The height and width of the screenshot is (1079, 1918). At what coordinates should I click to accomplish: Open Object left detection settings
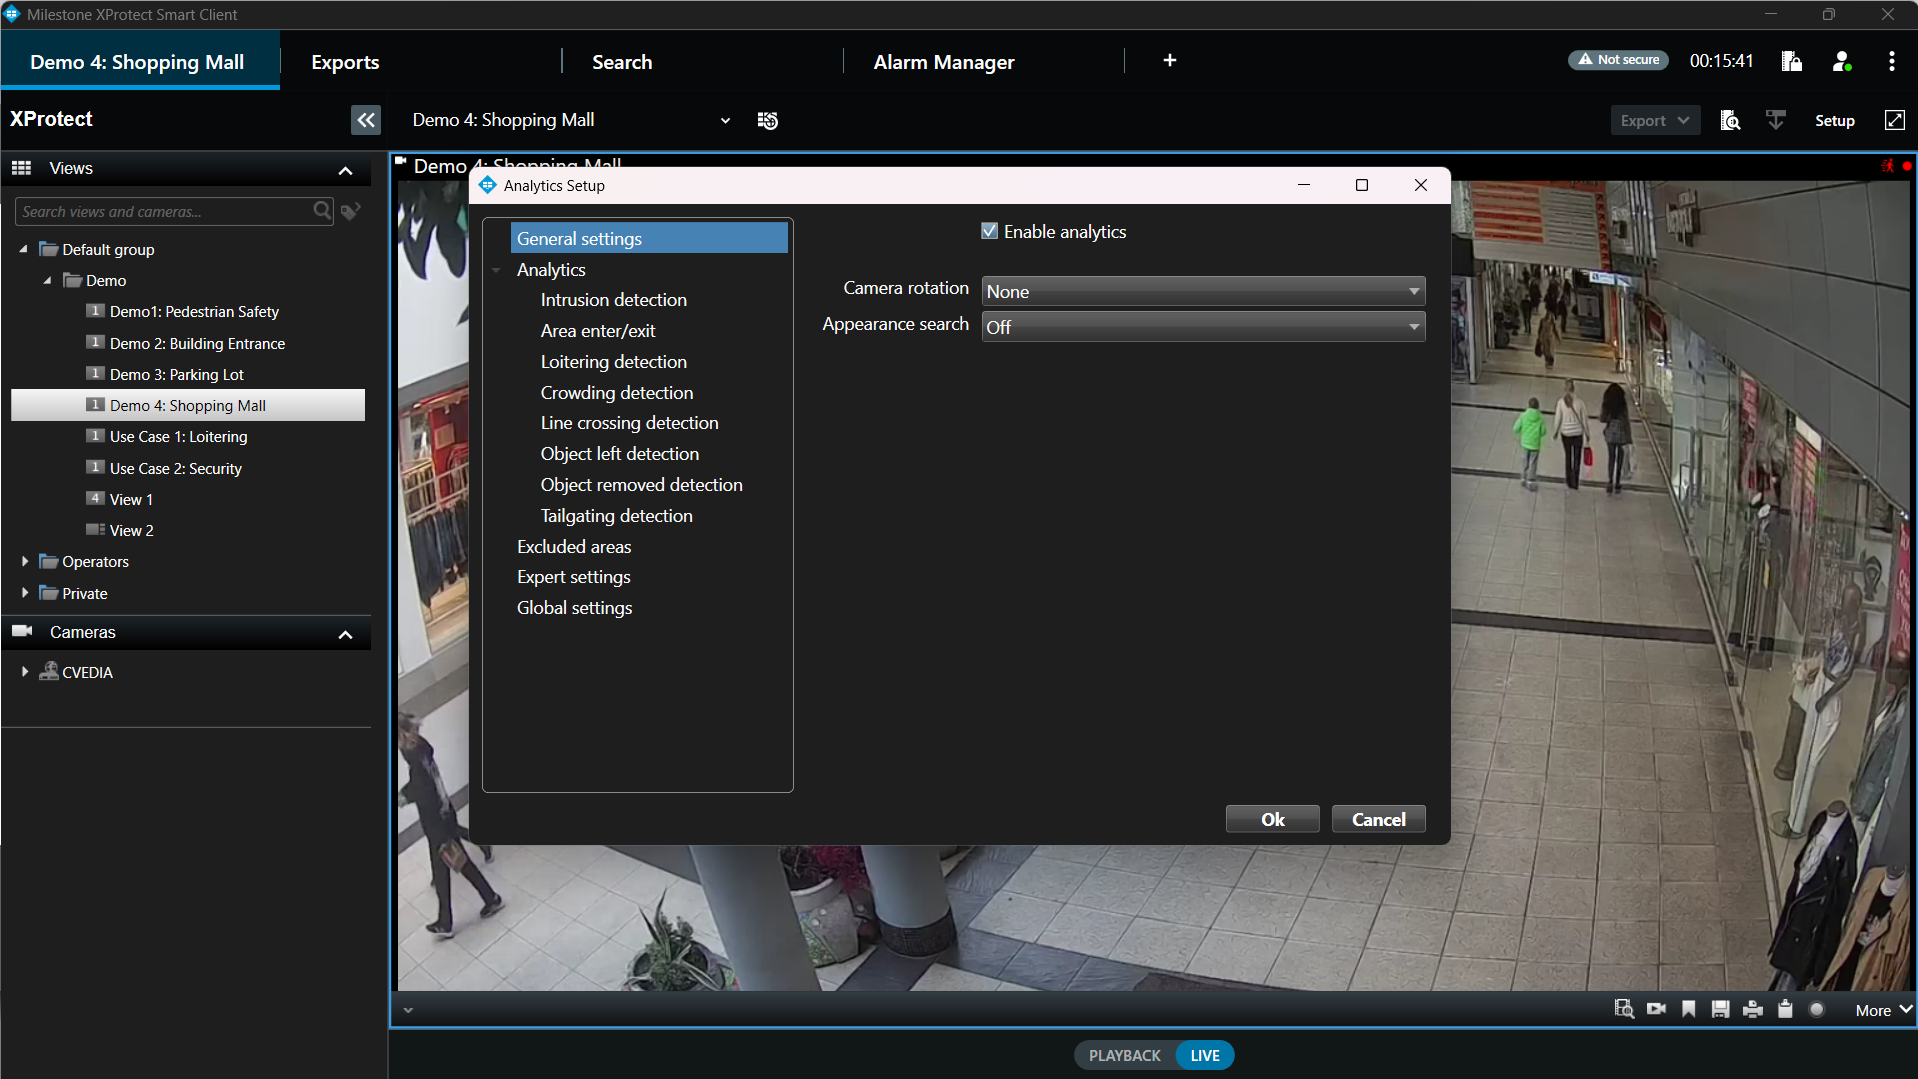619,454
